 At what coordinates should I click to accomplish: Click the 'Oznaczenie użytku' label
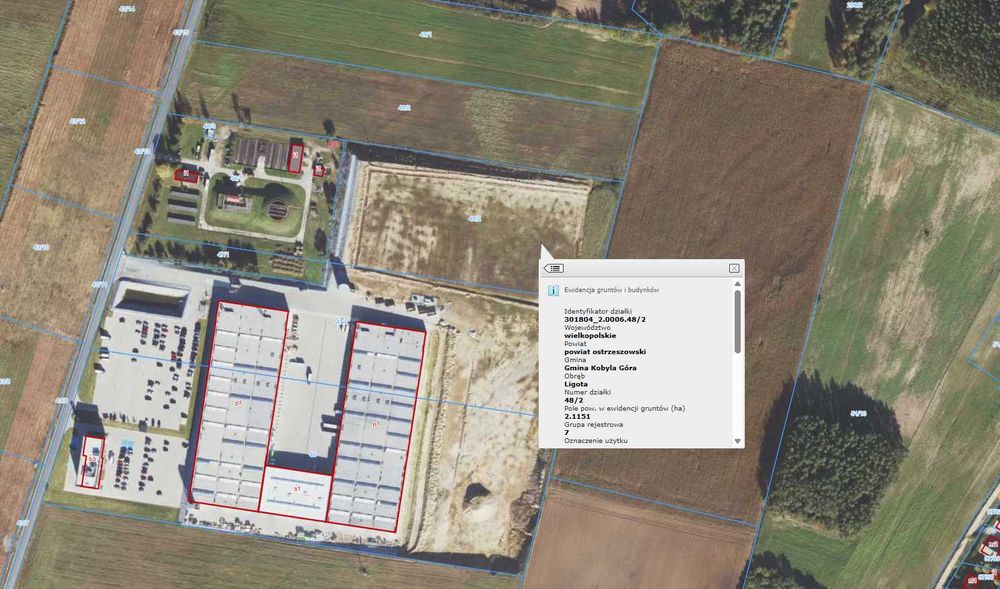pos(596,440)
